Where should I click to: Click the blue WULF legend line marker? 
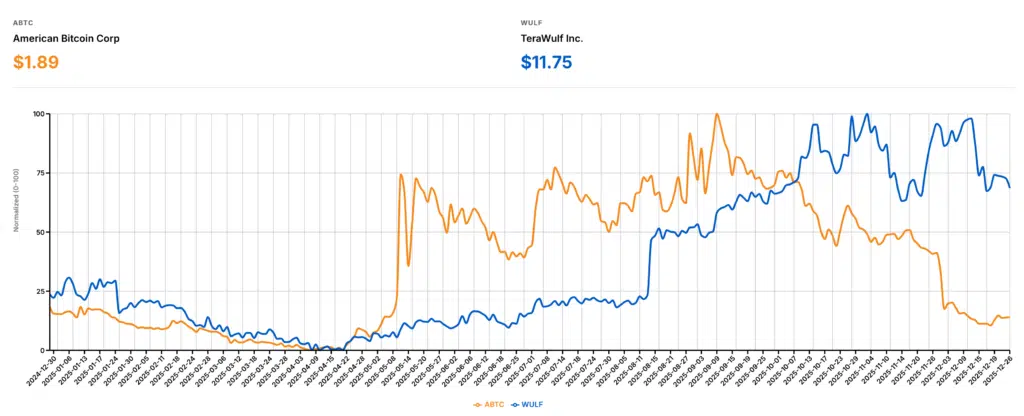[x=513, y=406]
